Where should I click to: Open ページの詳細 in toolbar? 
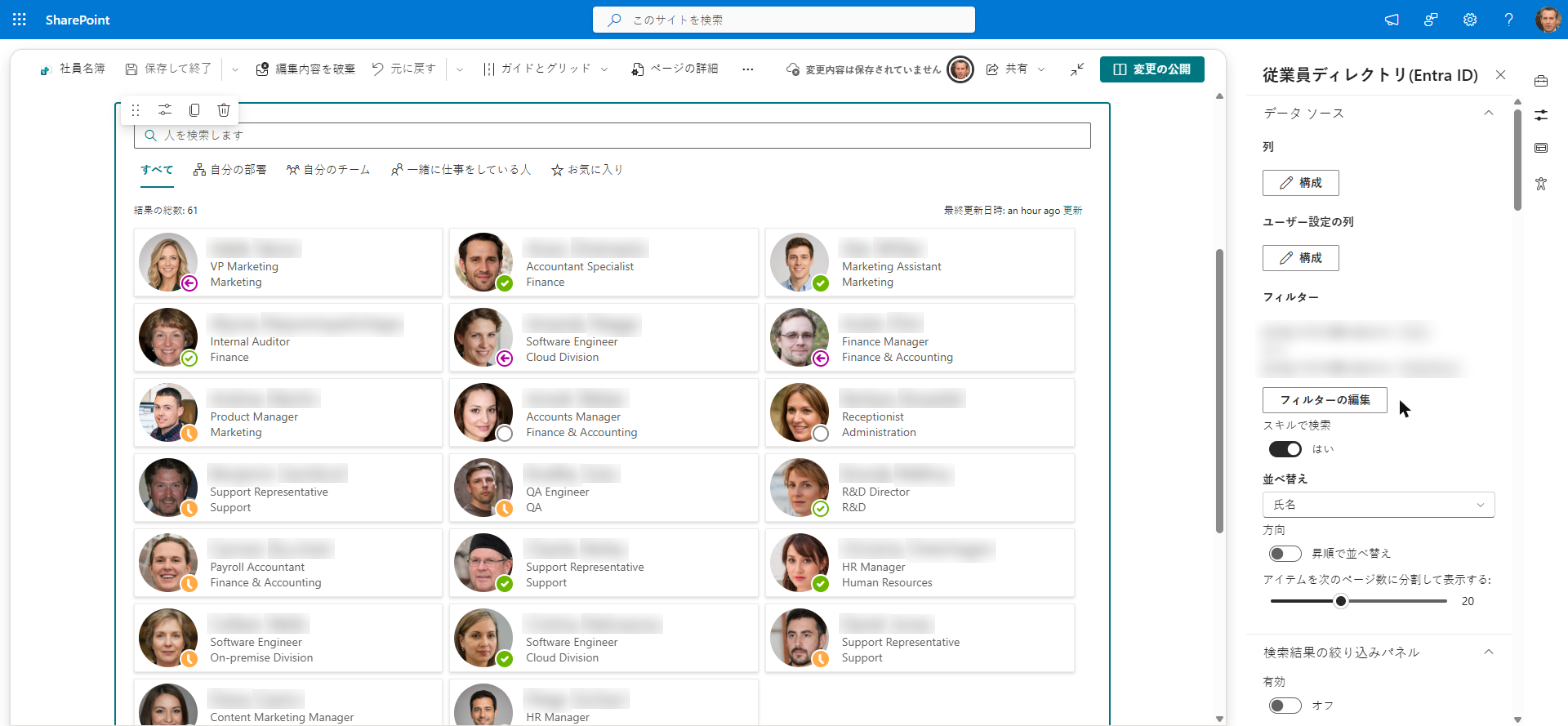(x=674, y=69)
